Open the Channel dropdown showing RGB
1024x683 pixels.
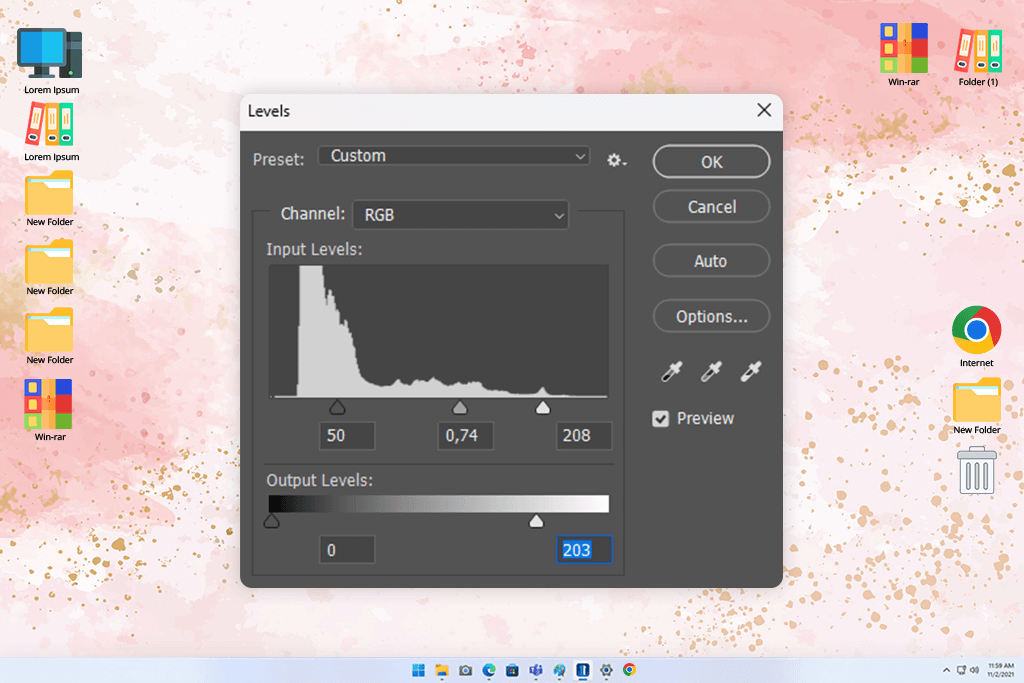coord(460,214)
